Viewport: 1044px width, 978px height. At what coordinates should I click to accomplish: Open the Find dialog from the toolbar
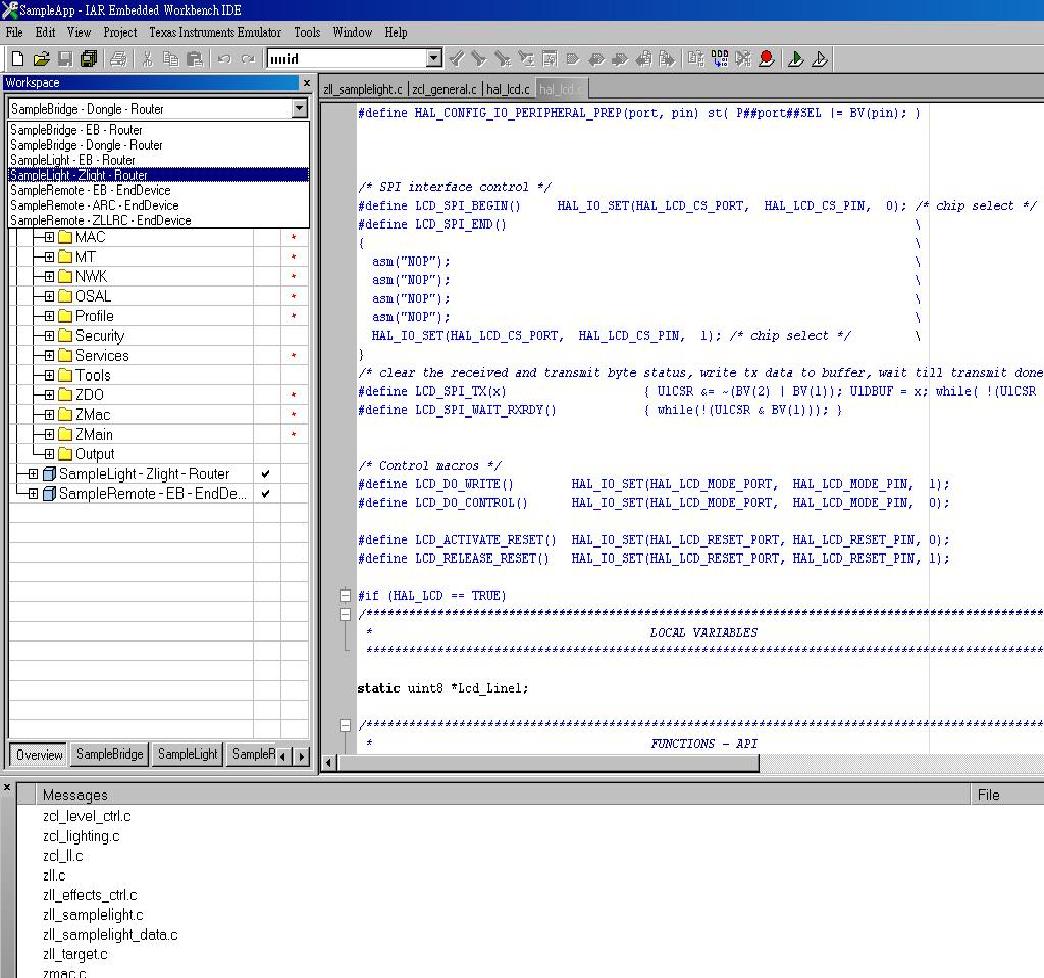(503, 59)
